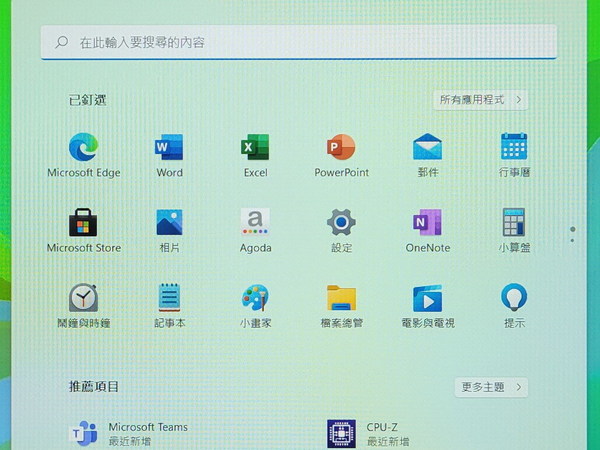The height and width of the screenshot is (450, 600).
Task: Click the search magnifier icon
Action: (x=62, y=42)
